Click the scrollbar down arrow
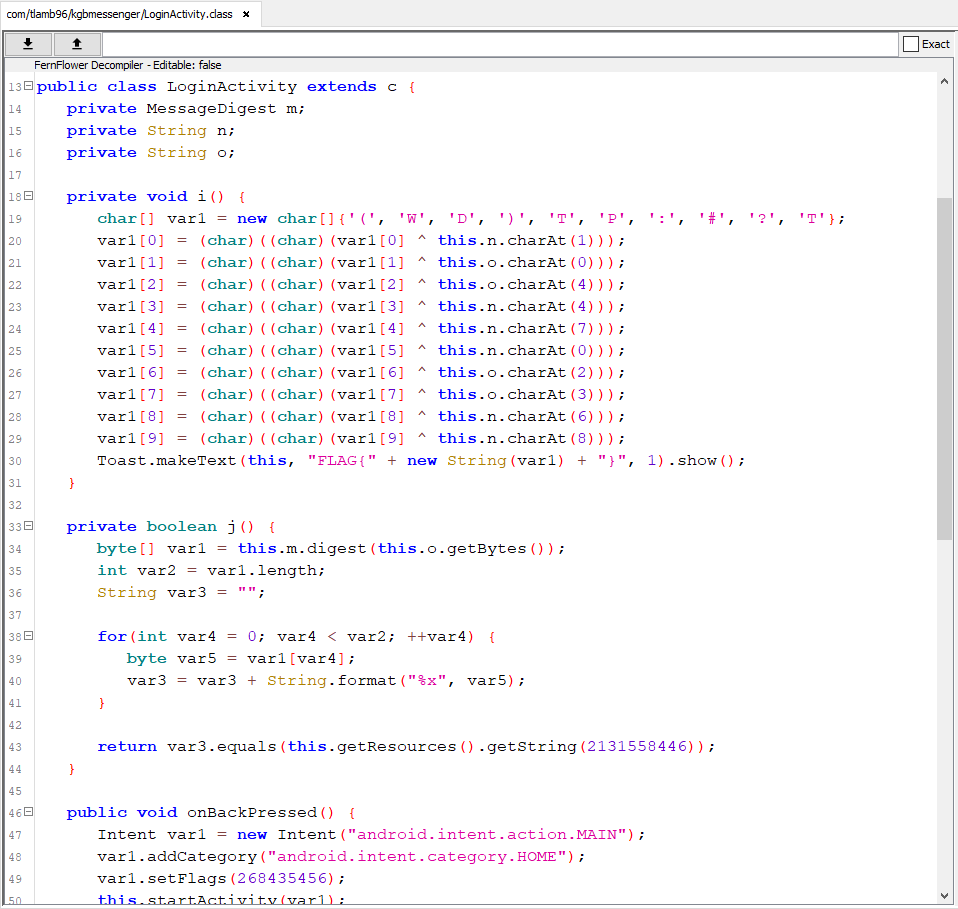958x909 pixels. tap(945, 896)
